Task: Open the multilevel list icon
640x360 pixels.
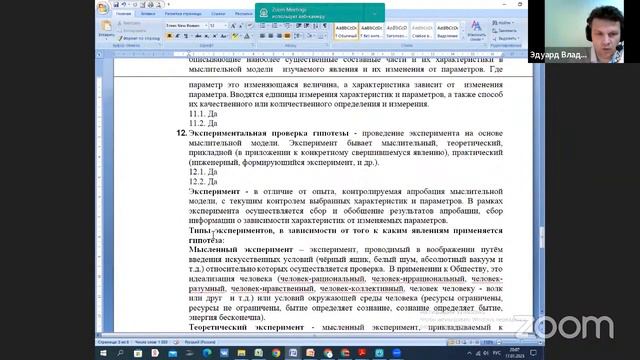Action: coord(287,26)
